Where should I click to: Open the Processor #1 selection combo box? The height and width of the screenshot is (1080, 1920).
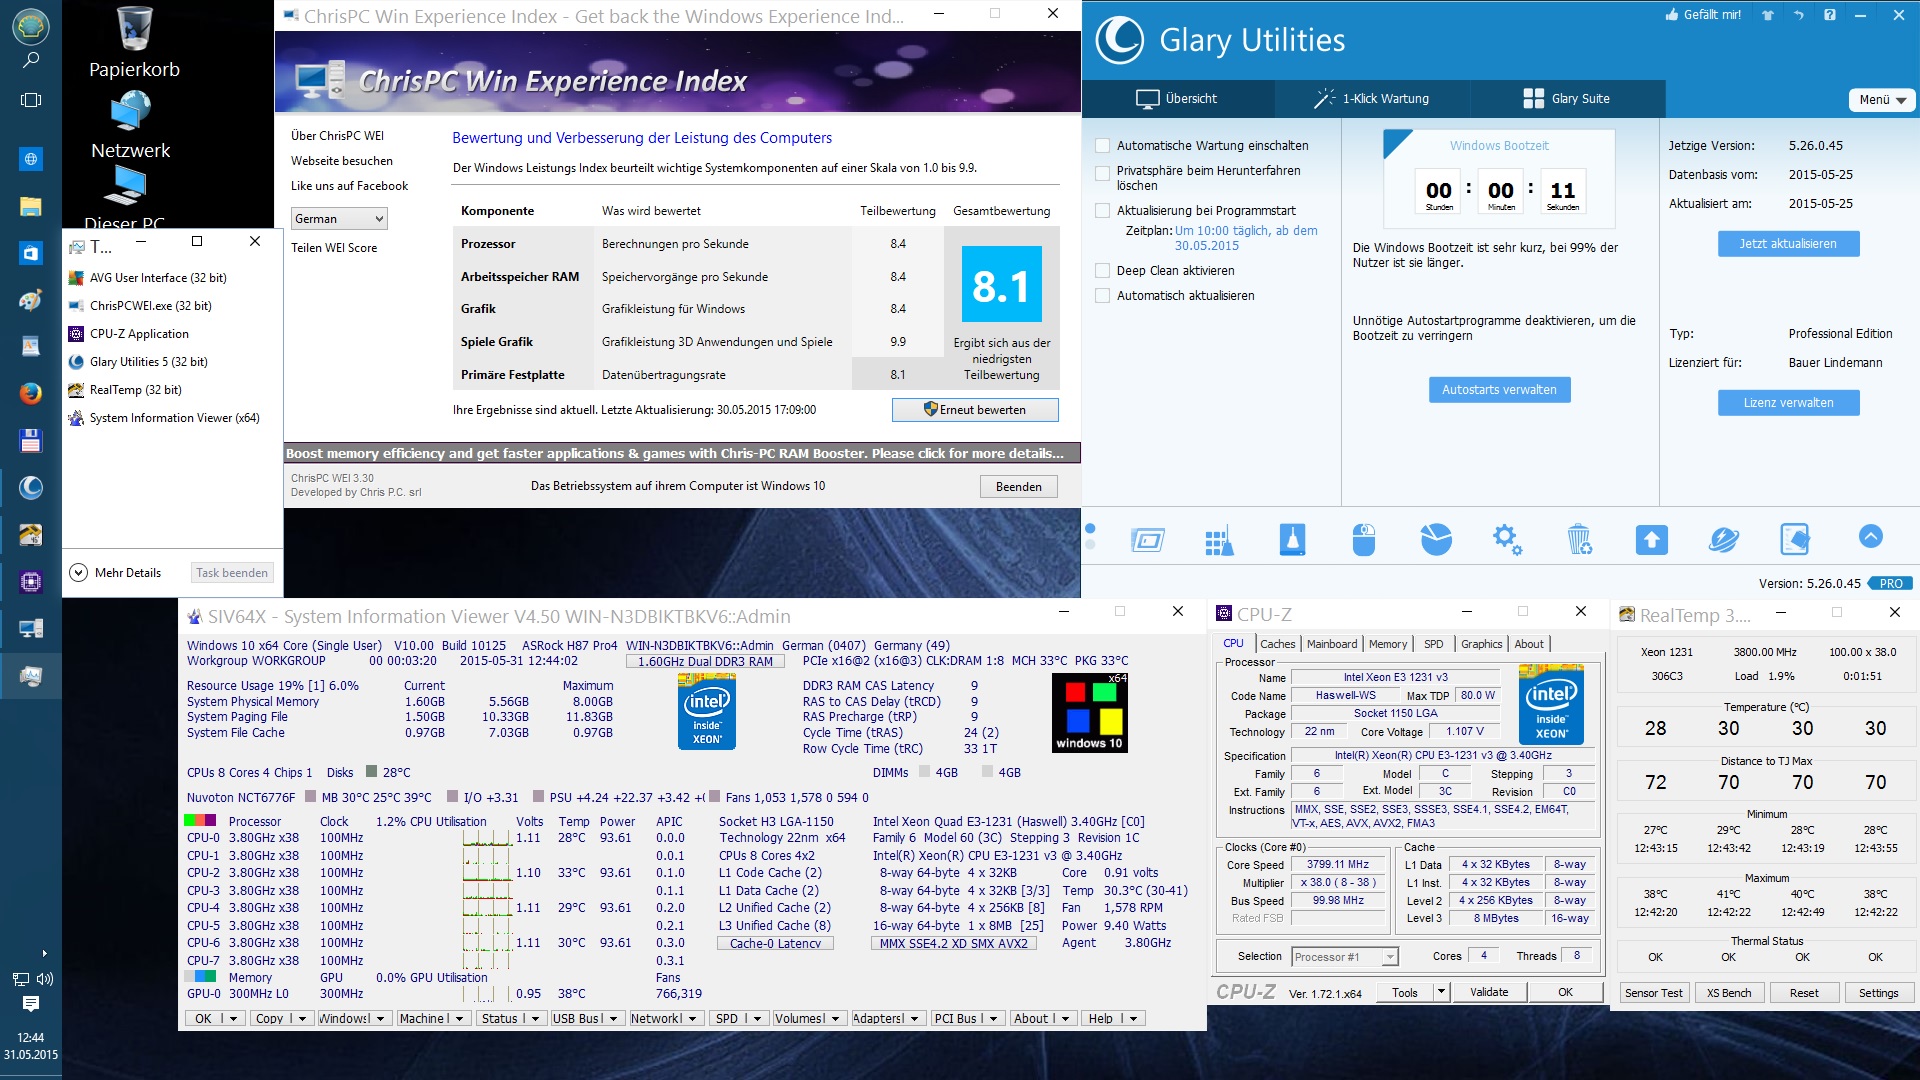point(1344,957)
